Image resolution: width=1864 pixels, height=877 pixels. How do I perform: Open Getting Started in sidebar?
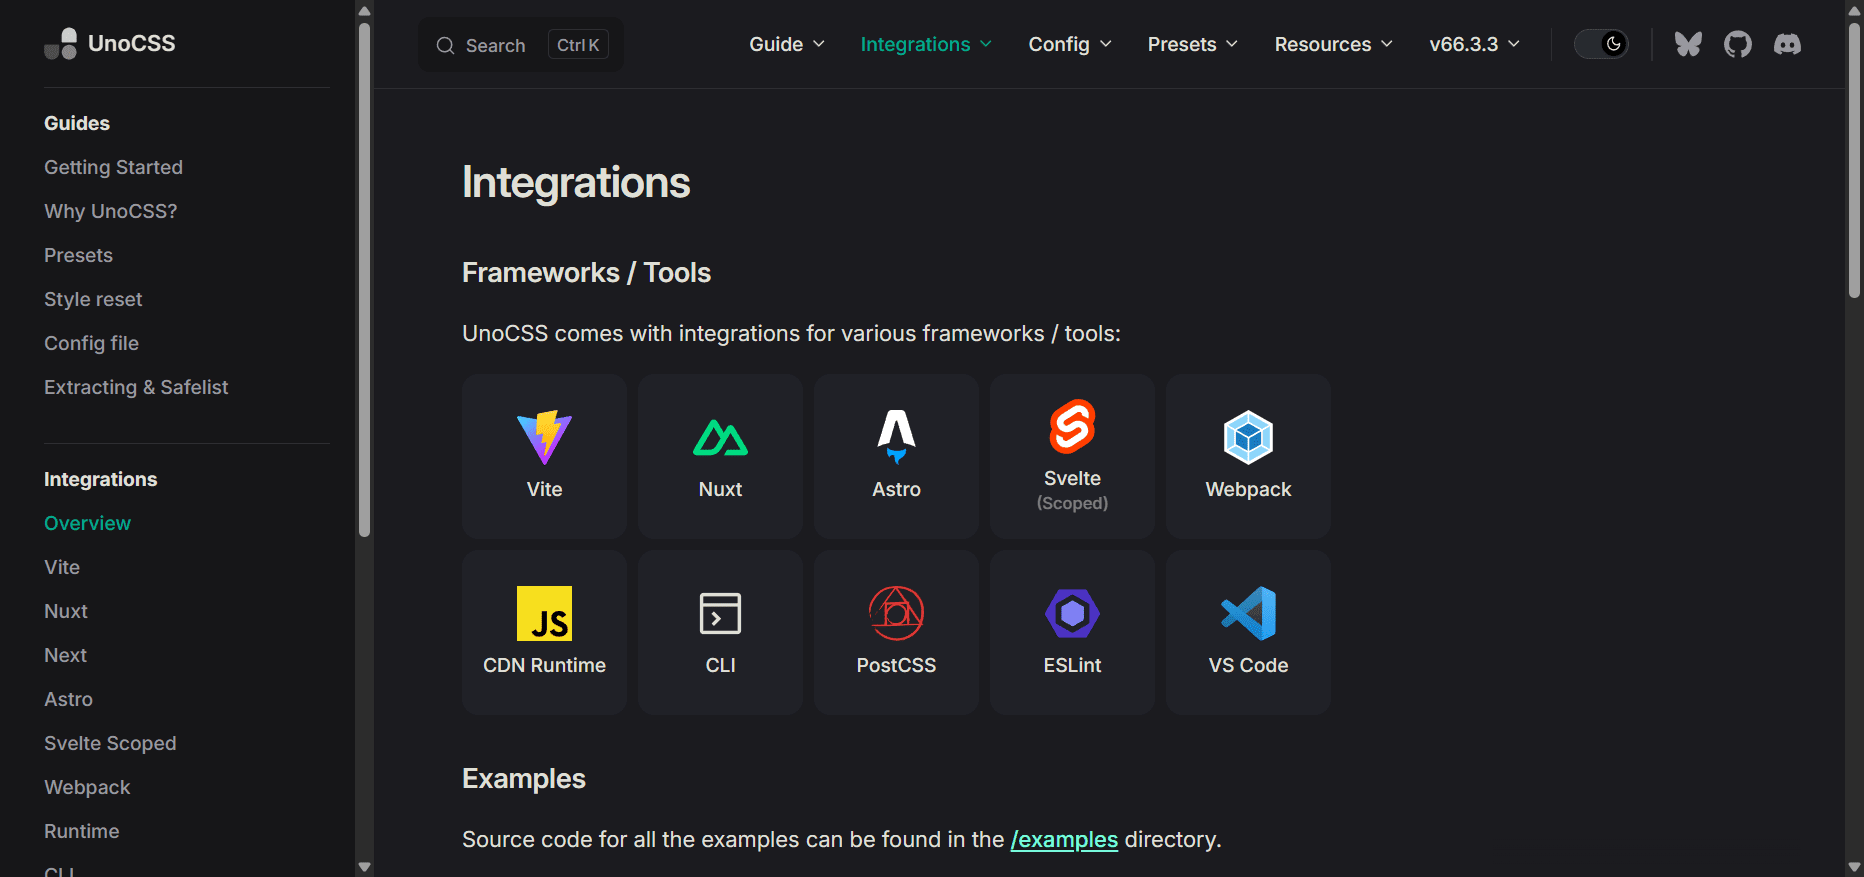[x=113, y=167]
